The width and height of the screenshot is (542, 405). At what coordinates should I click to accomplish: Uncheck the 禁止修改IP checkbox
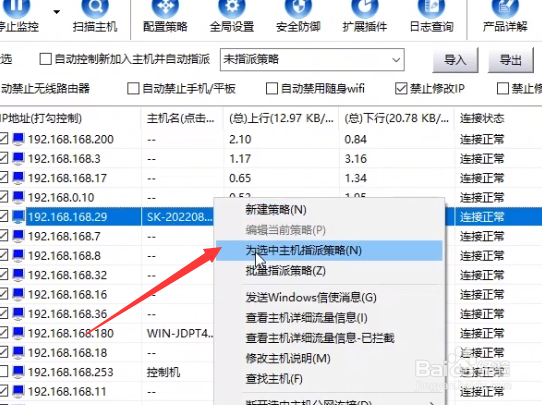401,88
